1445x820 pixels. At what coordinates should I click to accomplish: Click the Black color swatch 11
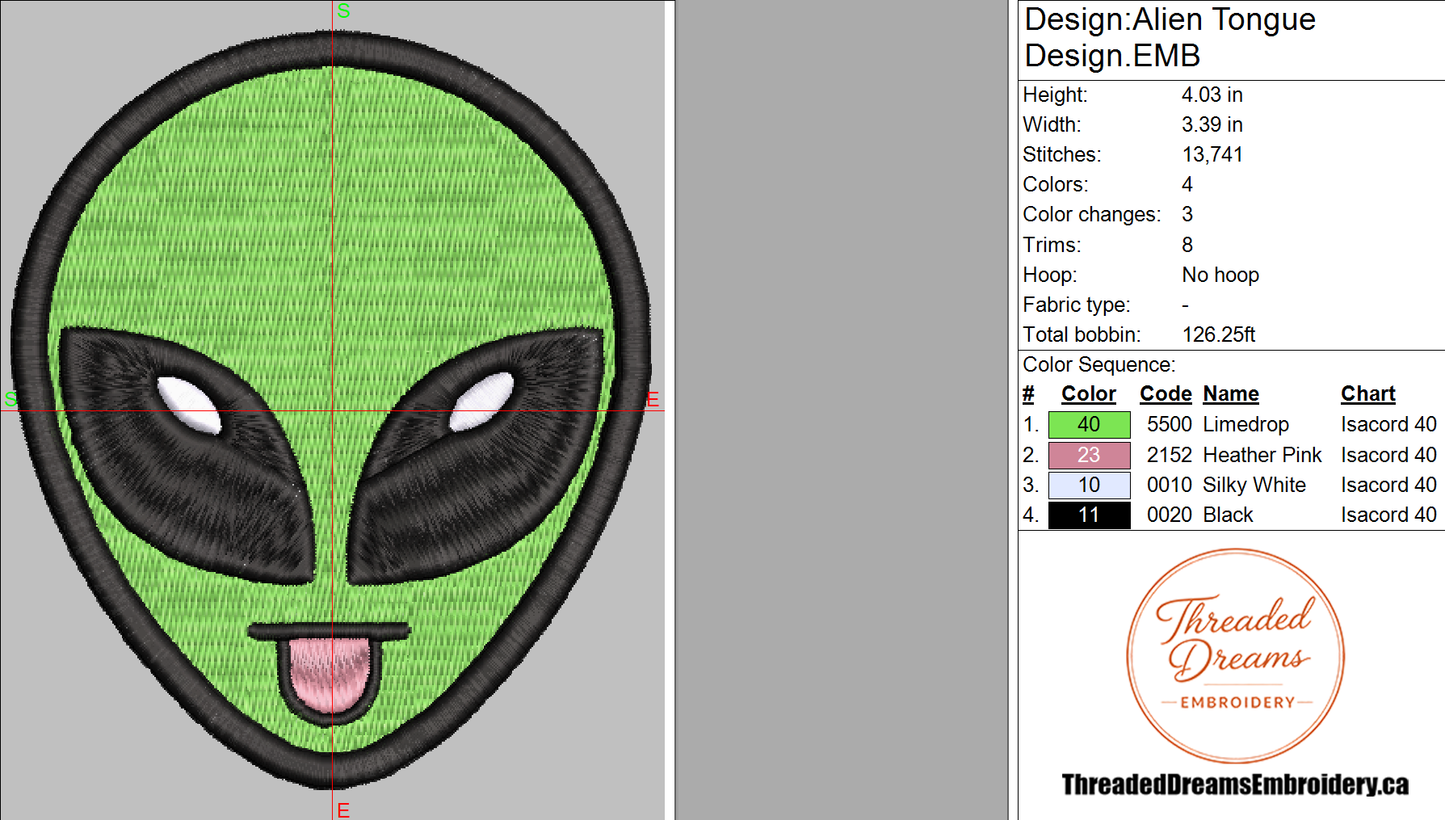point(1089,515)
